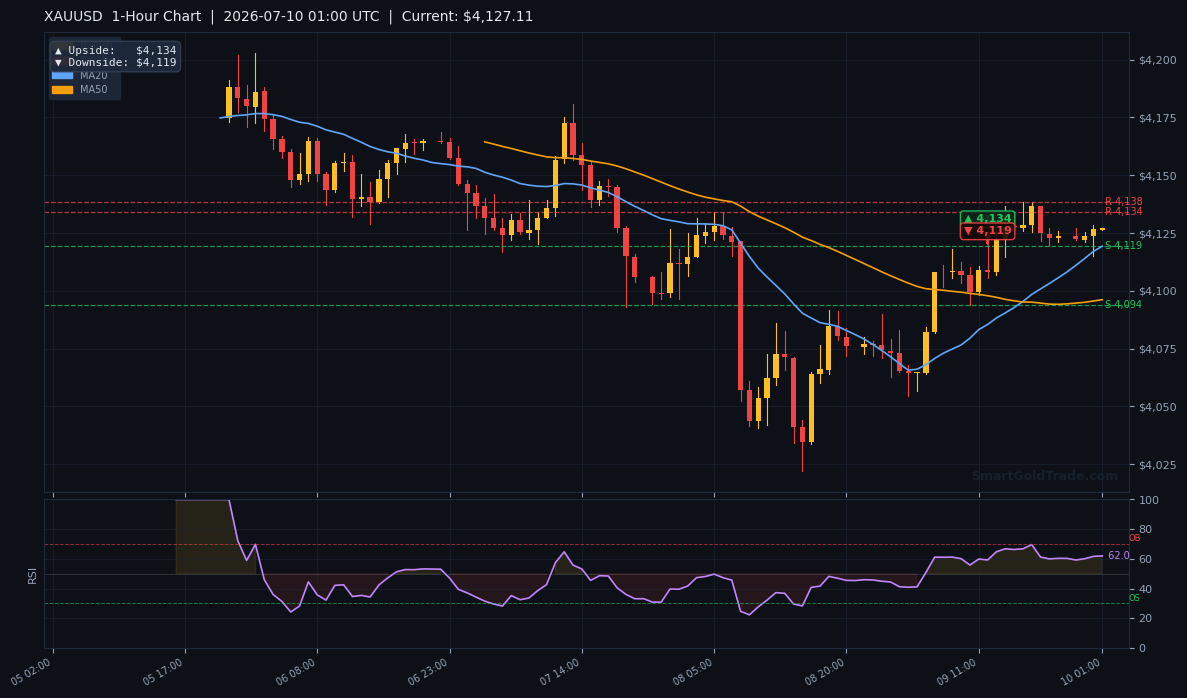Screen dimensions: 1187x698
Task: Click the red 4,119 downside price tag
Action: pos(987,231)
